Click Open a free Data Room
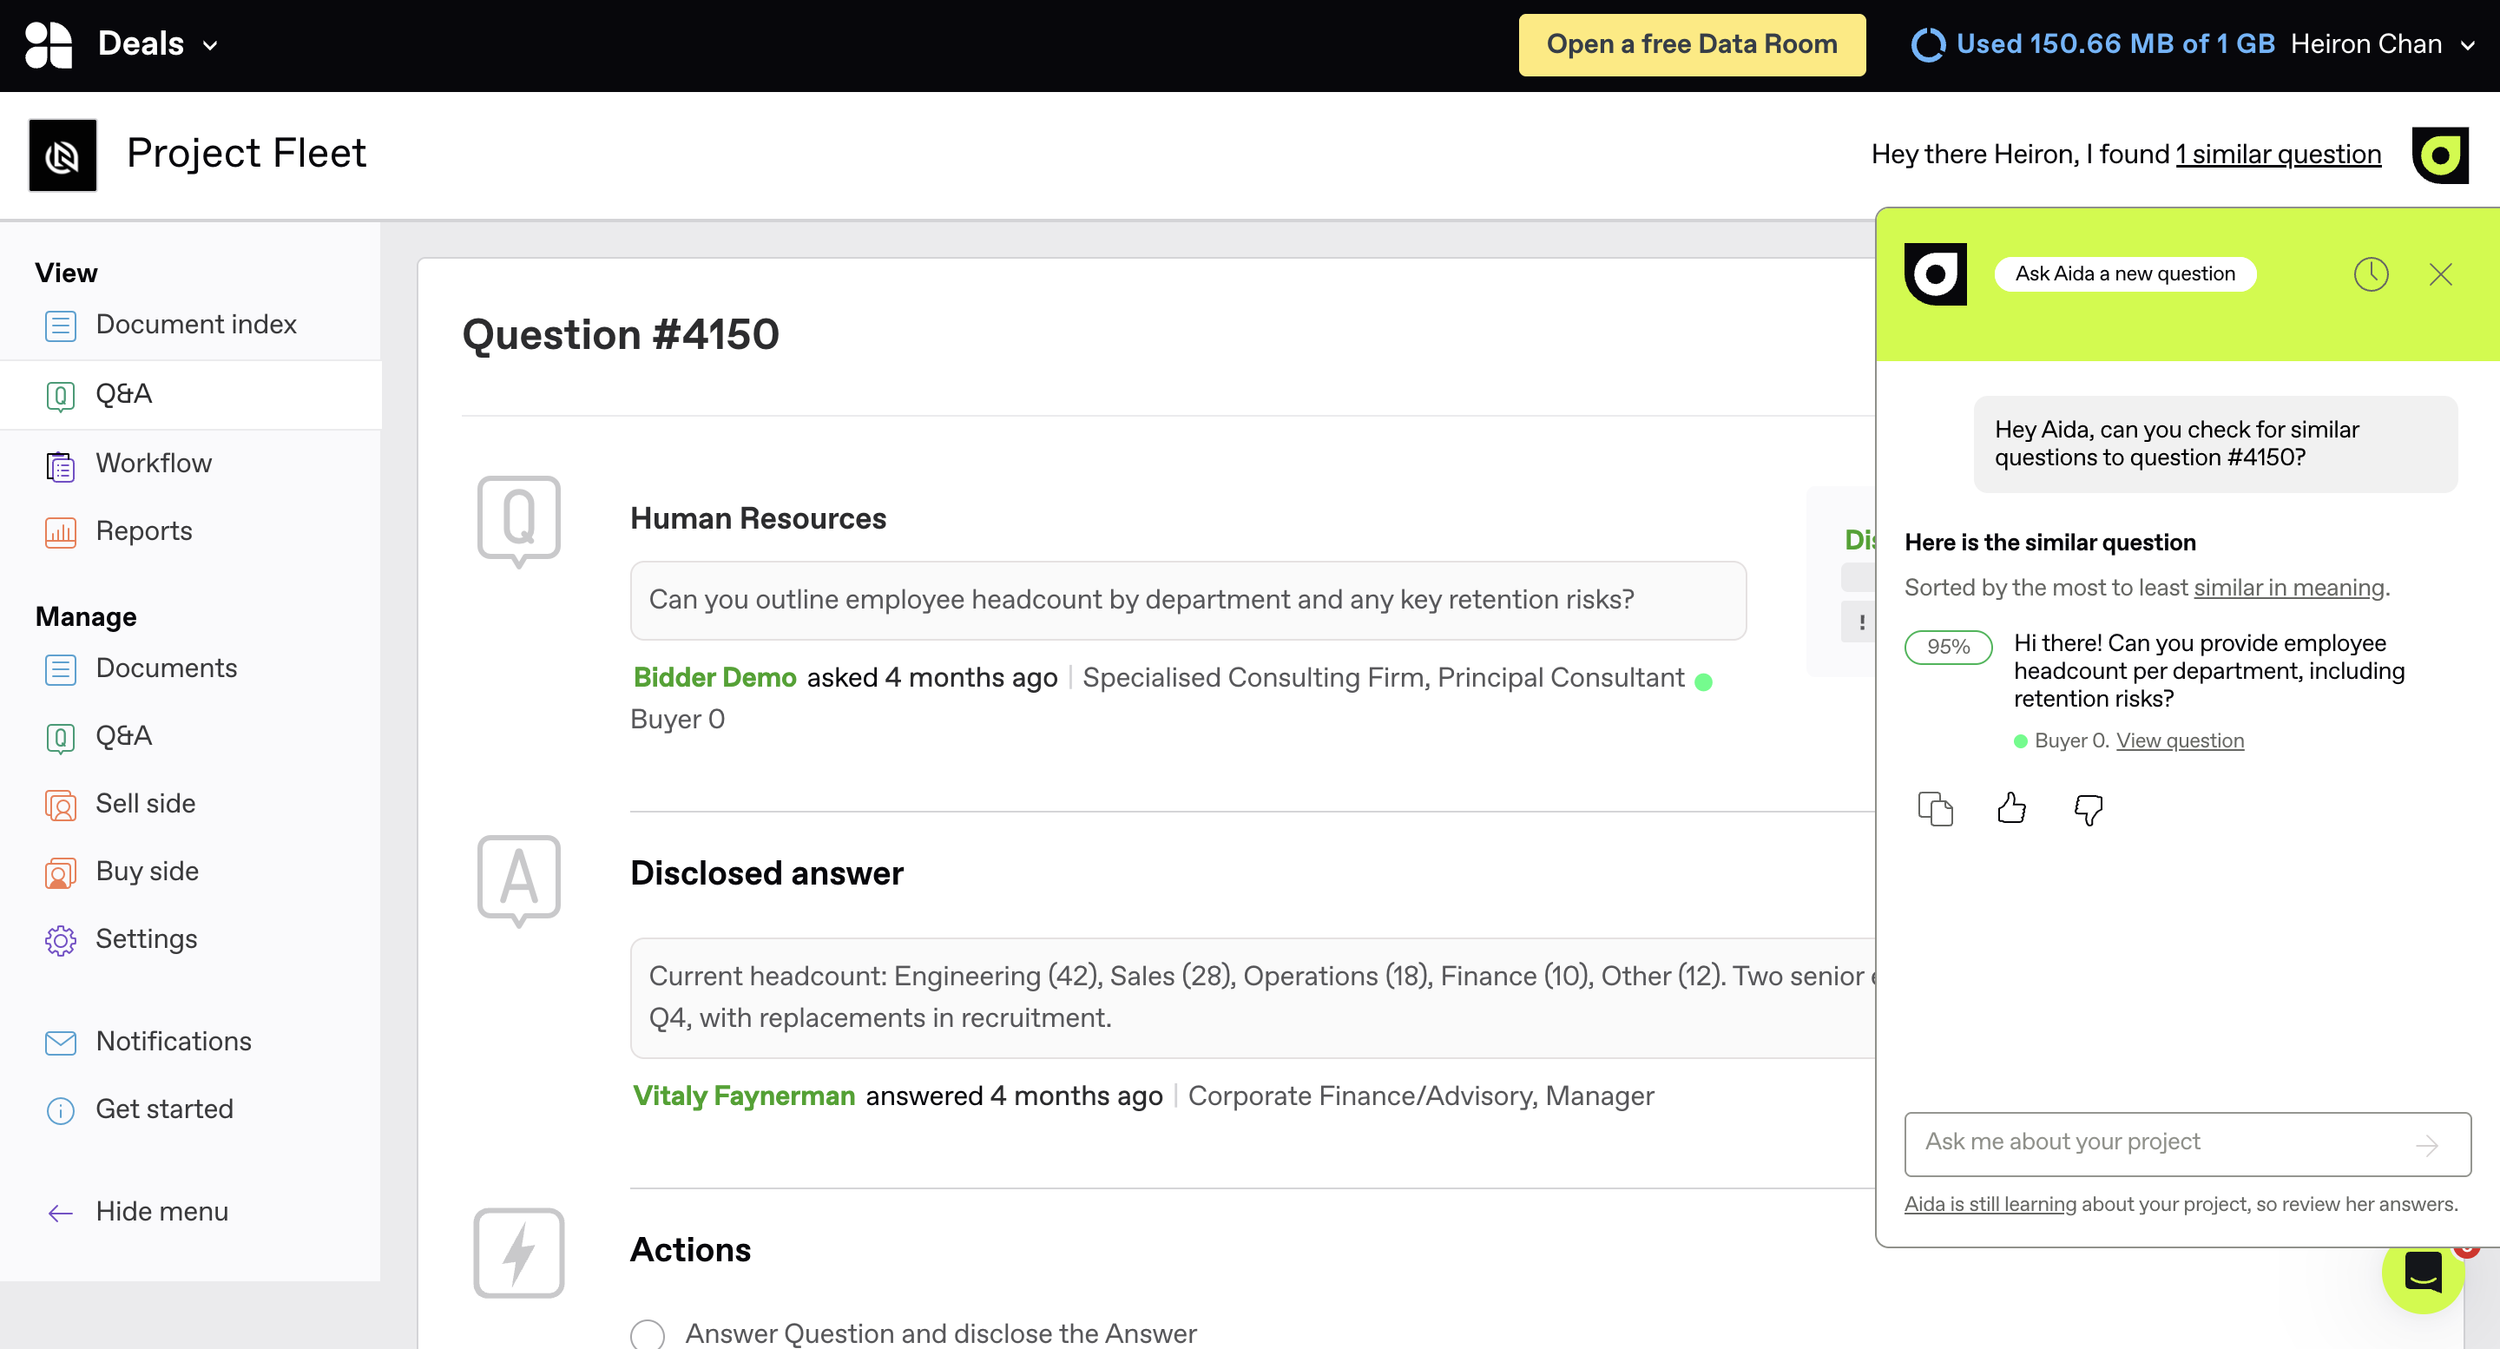Viewport: 2500px width, 1349px height. tap(1691, 44)
